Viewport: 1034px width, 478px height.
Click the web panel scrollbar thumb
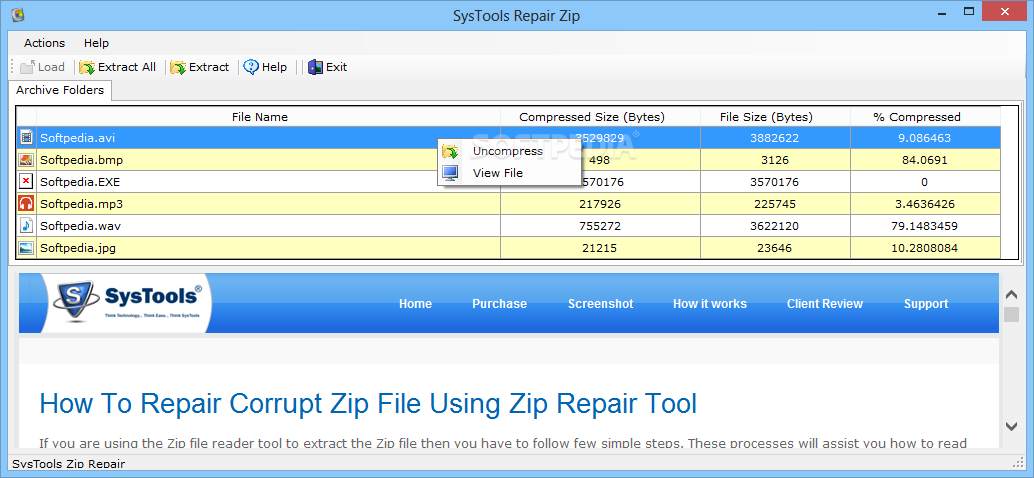[x=1011, y=314]
